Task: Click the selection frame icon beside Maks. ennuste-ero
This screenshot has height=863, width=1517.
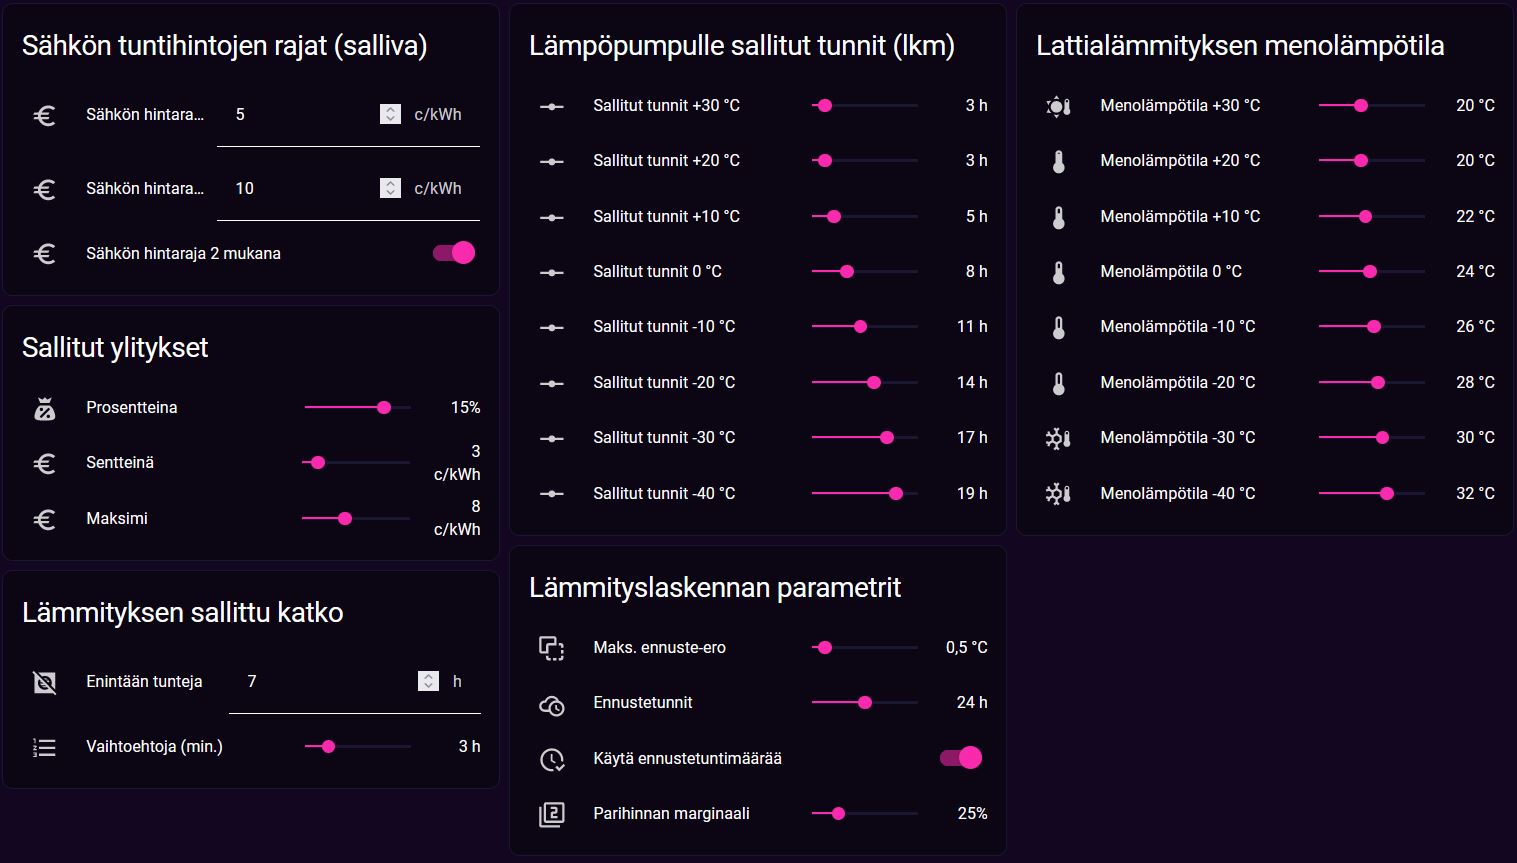Action: coord(550,649)
